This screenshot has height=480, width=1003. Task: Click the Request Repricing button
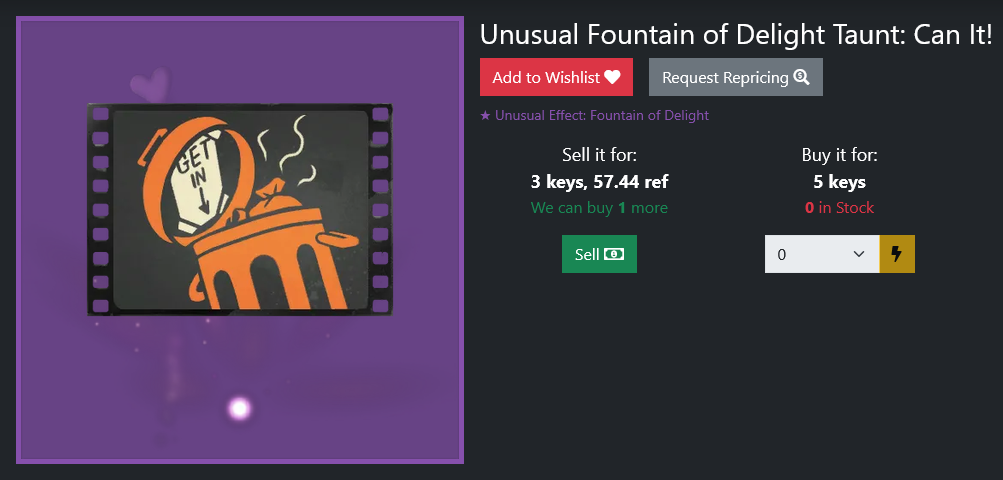(736, 77)
